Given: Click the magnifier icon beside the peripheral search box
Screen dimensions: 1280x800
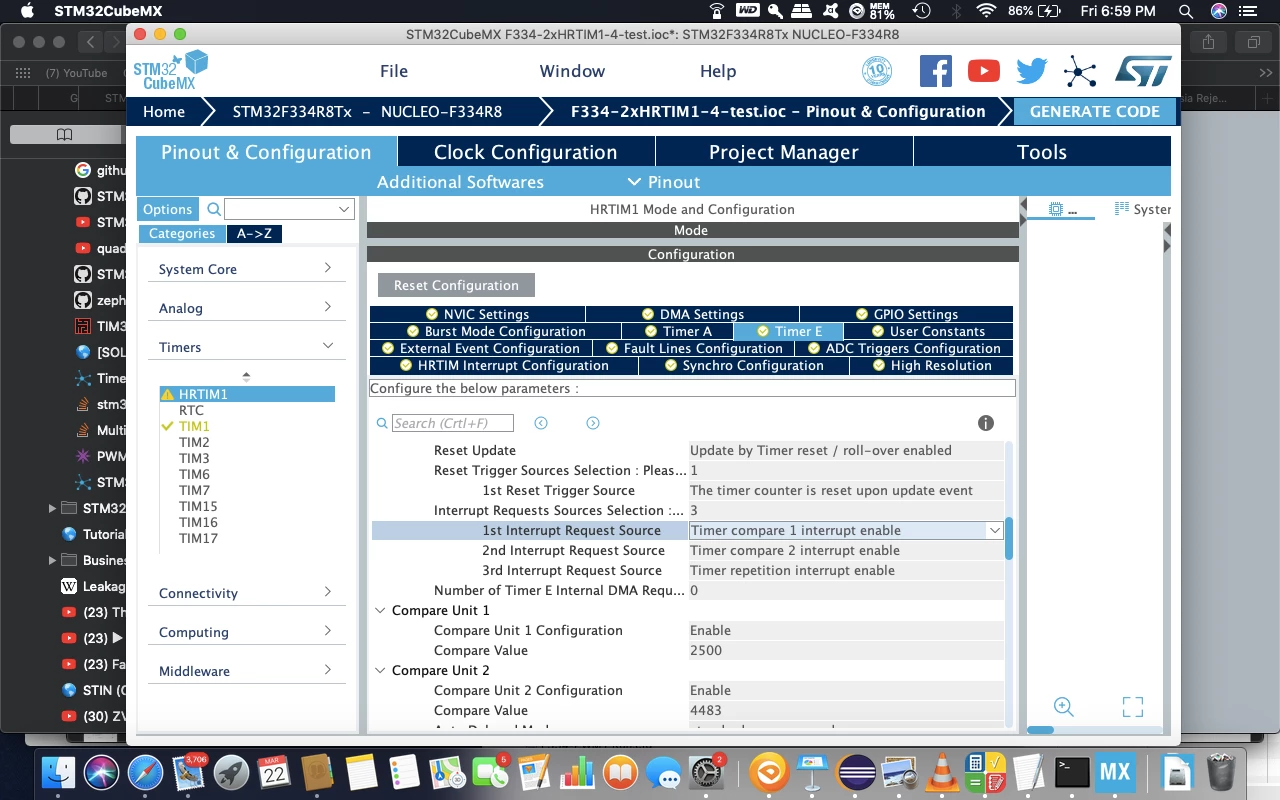Looking at the screenshot, I should (x=213, y=209).
